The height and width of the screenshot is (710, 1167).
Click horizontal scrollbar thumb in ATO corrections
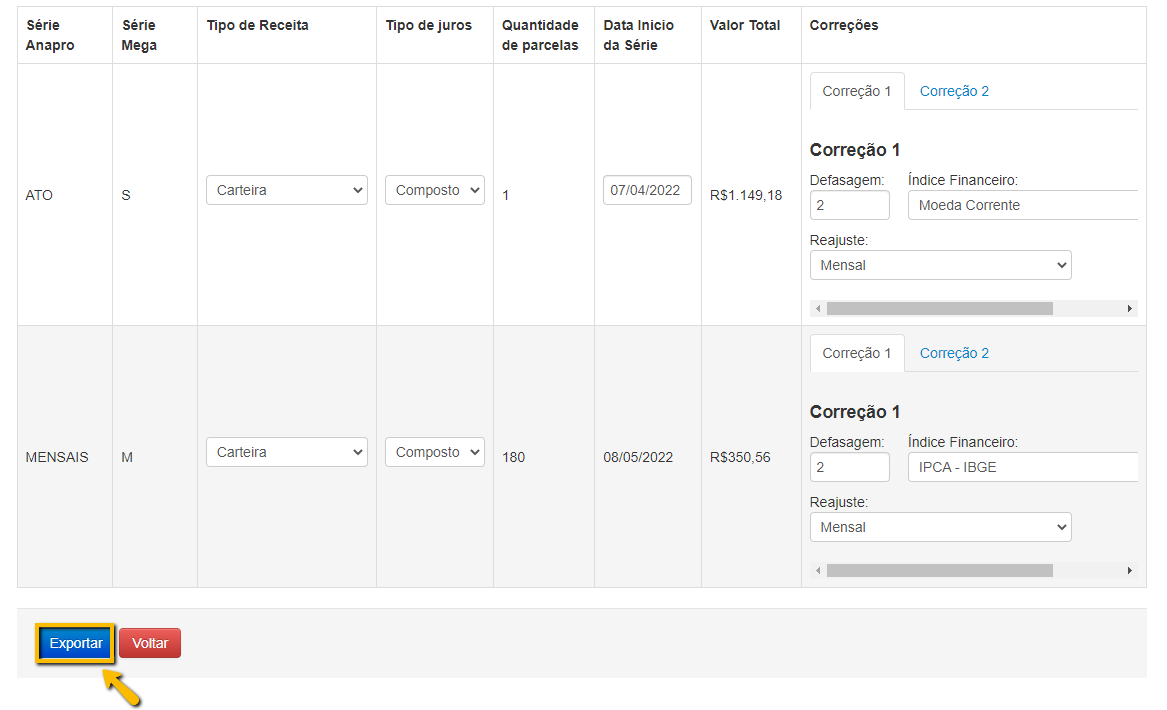(x=939, y=309)
